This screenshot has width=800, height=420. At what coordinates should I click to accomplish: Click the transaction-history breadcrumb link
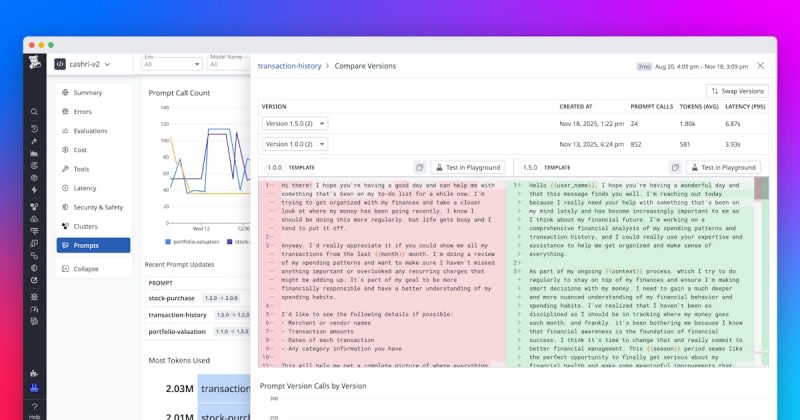coord(289,65)
